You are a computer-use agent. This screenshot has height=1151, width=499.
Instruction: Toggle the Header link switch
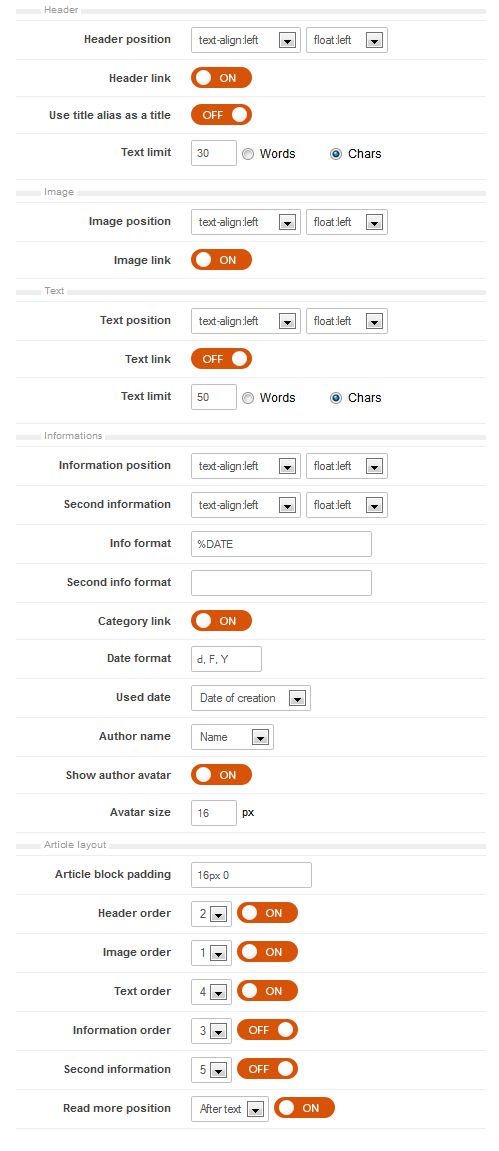tap(221, 77)
